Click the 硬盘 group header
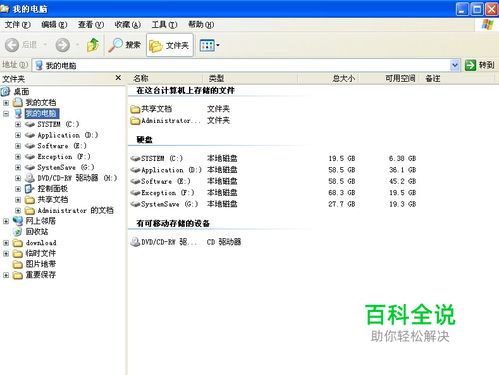The image size is (499, 375). coord(144,140)
